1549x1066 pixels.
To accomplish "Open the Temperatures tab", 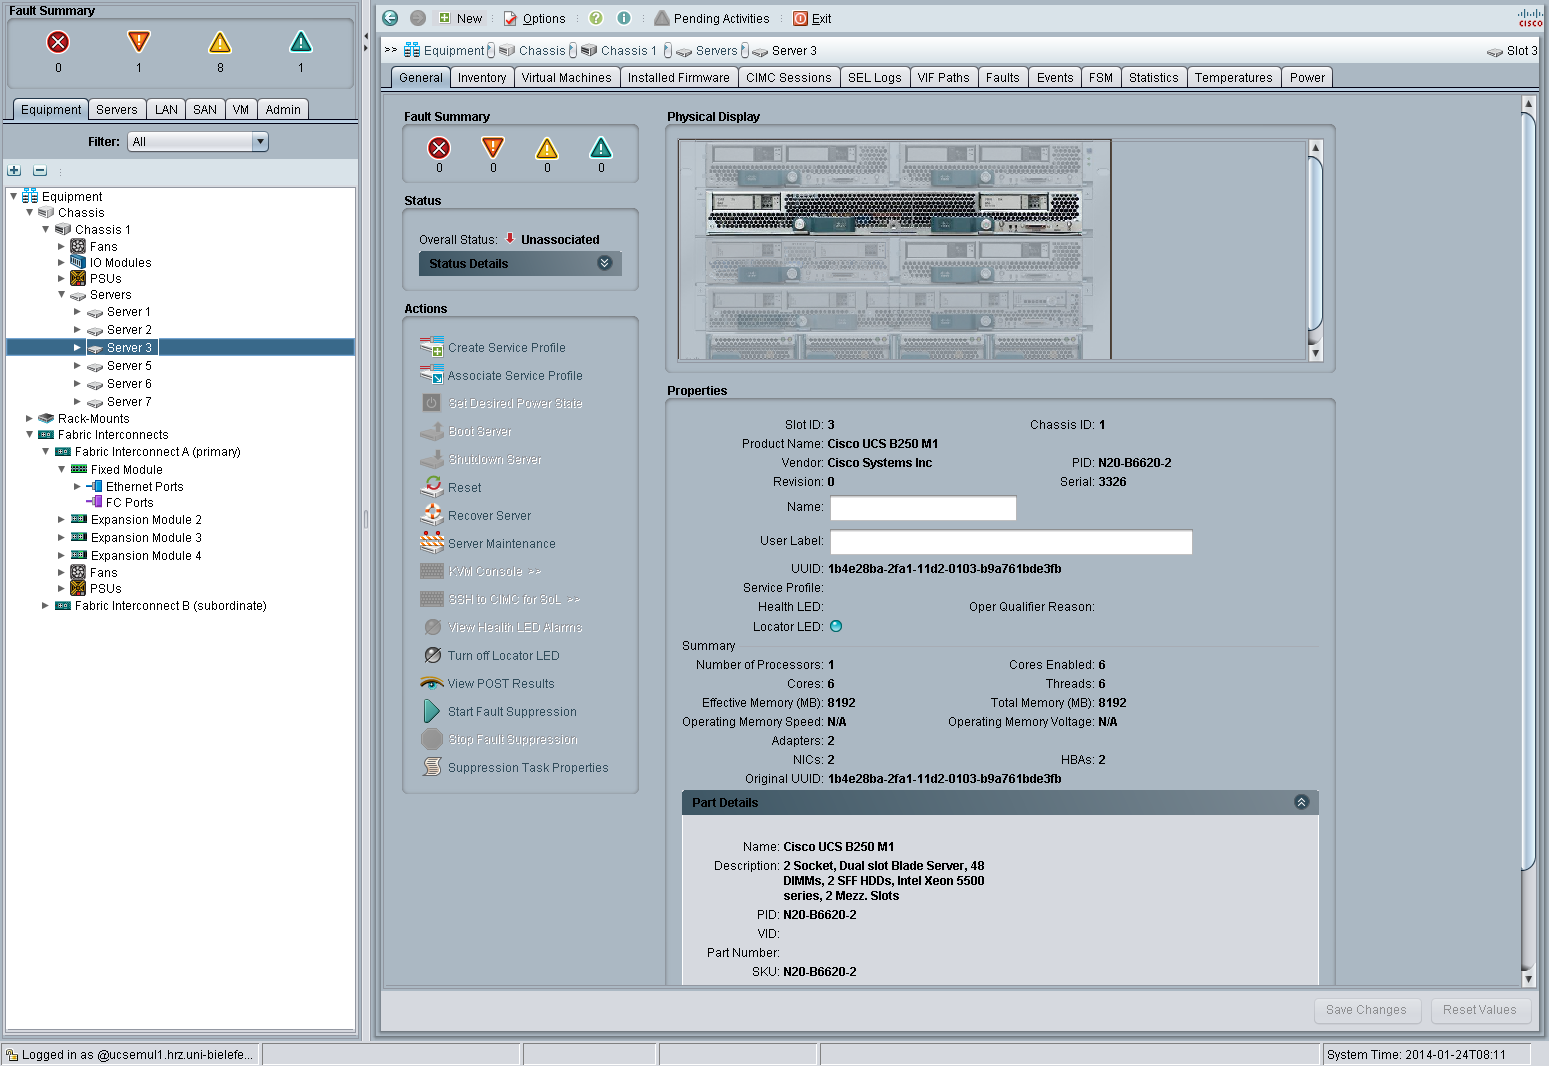I will [1234, 78].
